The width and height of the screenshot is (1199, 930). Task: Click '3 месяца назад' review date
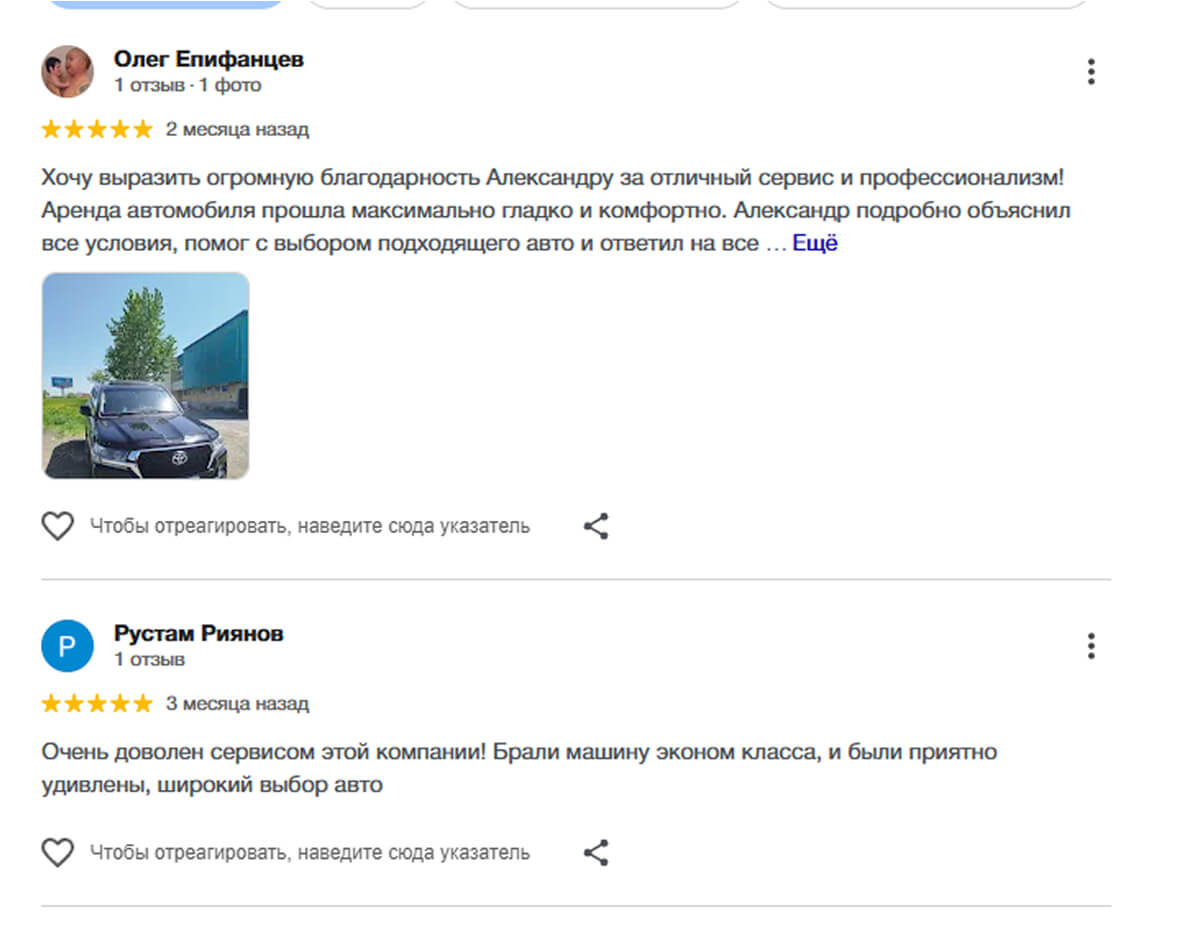point(237,703)
